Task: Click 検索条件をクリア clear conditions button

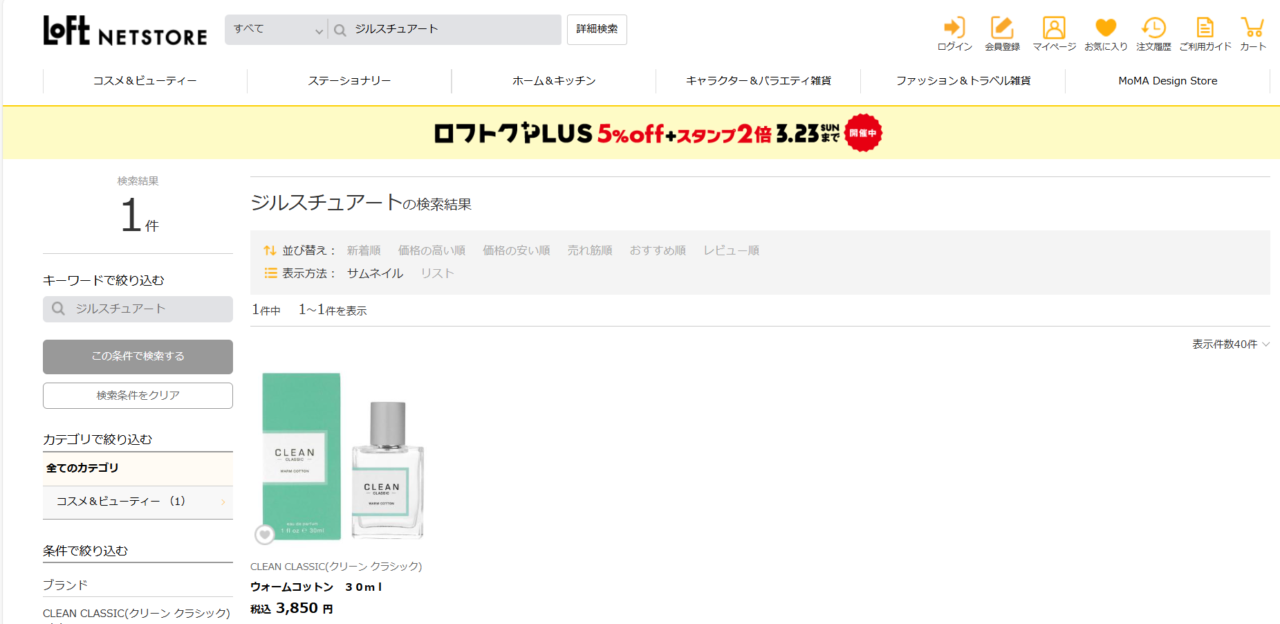Action: 138,396
